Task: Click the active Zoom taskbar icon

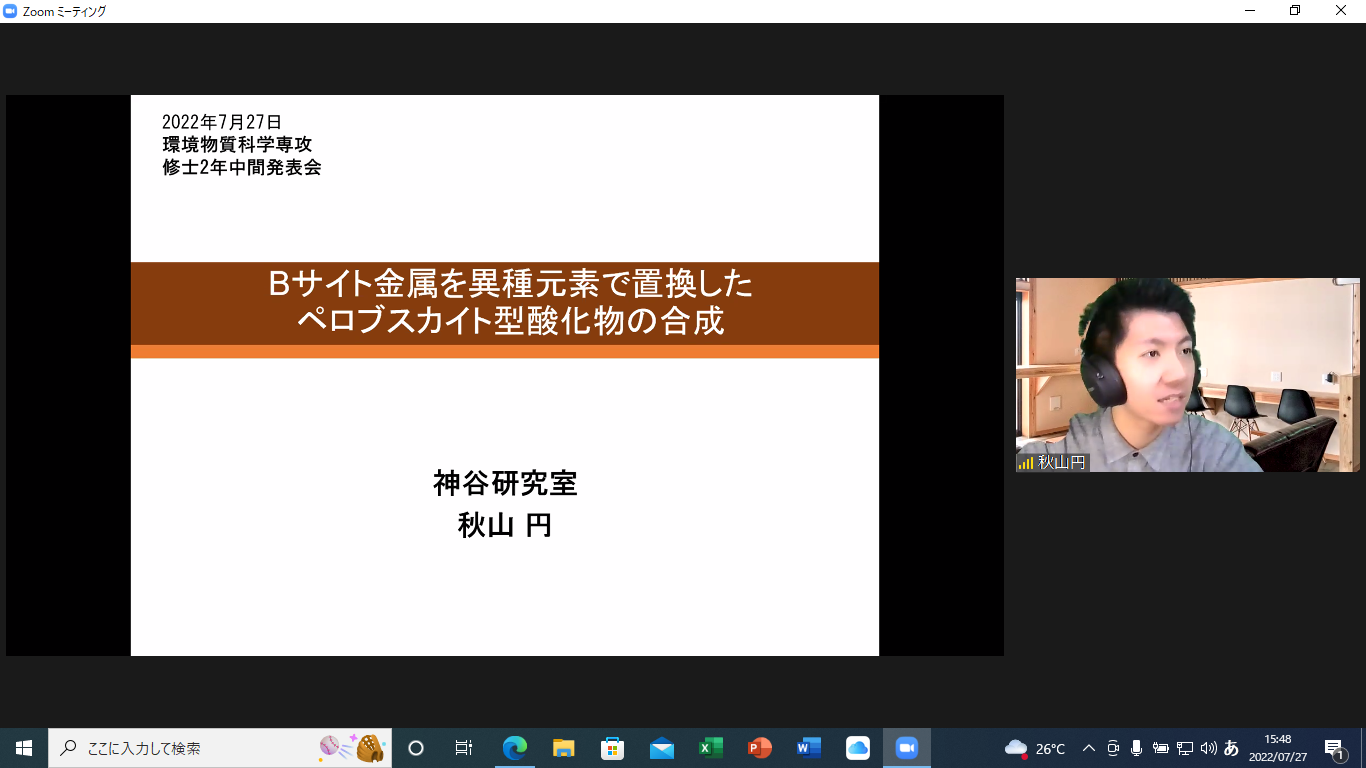Action: pos(907,748)
